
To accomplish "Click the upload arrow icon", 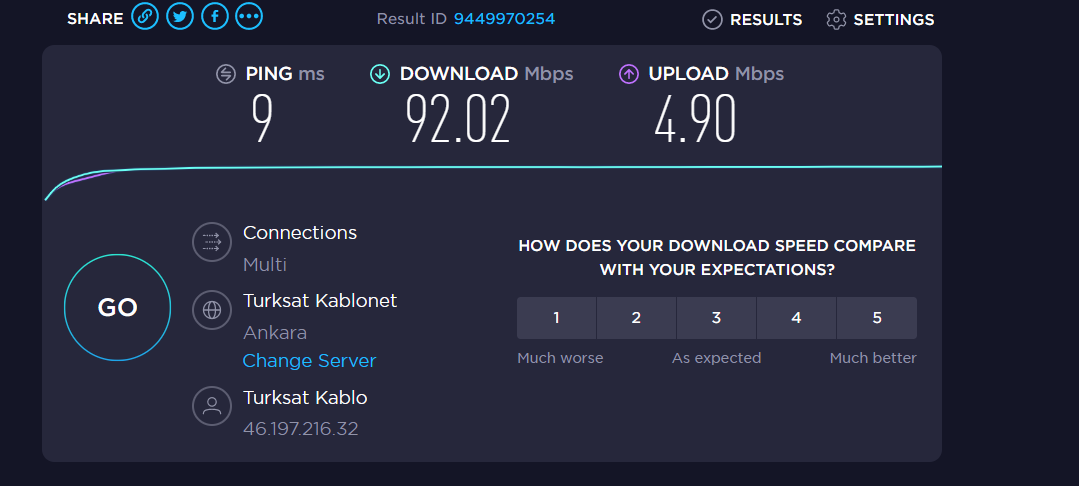I will pos(629,73).
